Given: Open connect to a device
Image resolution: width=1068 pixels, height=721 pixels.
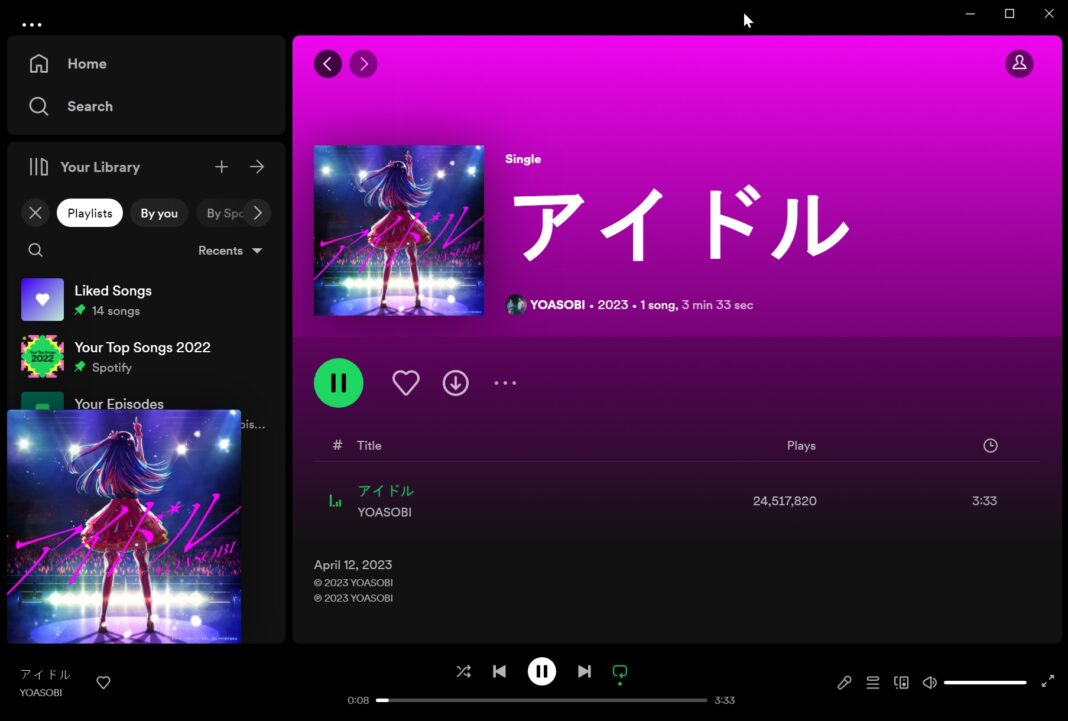Looking at the screenshot, I should pos(901,682).
